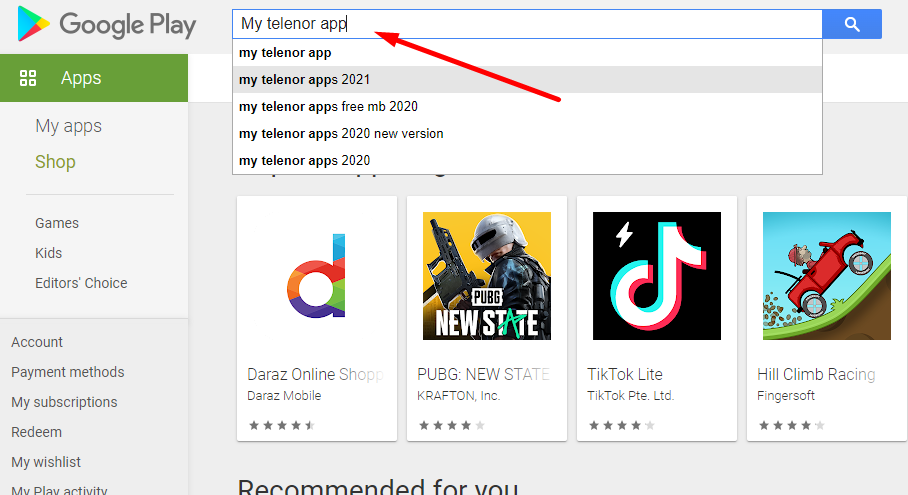Click the Hill Climb Racing star rating
Screen dimensions: 908x495
pyautogui.click(x=792, y=426)
